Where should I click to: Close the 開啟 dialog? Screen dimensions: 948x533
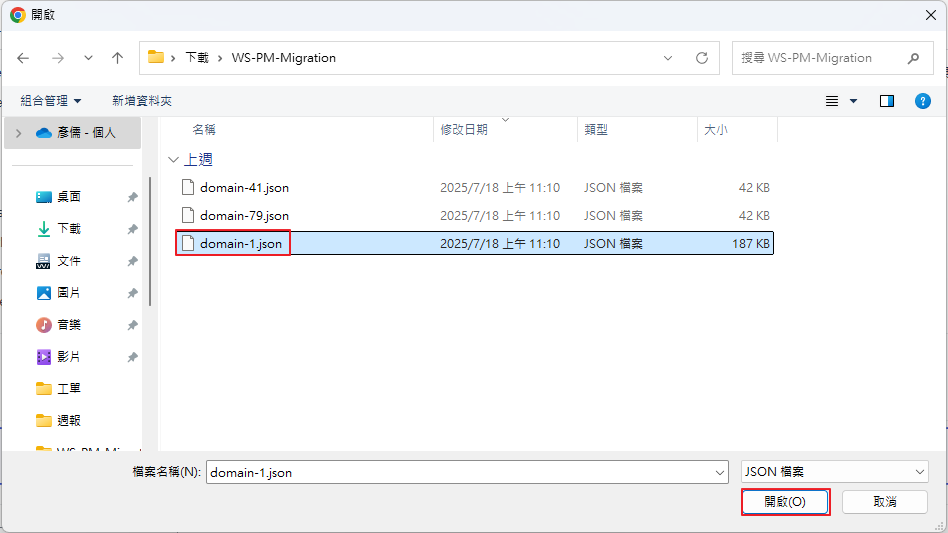(931, 15)
